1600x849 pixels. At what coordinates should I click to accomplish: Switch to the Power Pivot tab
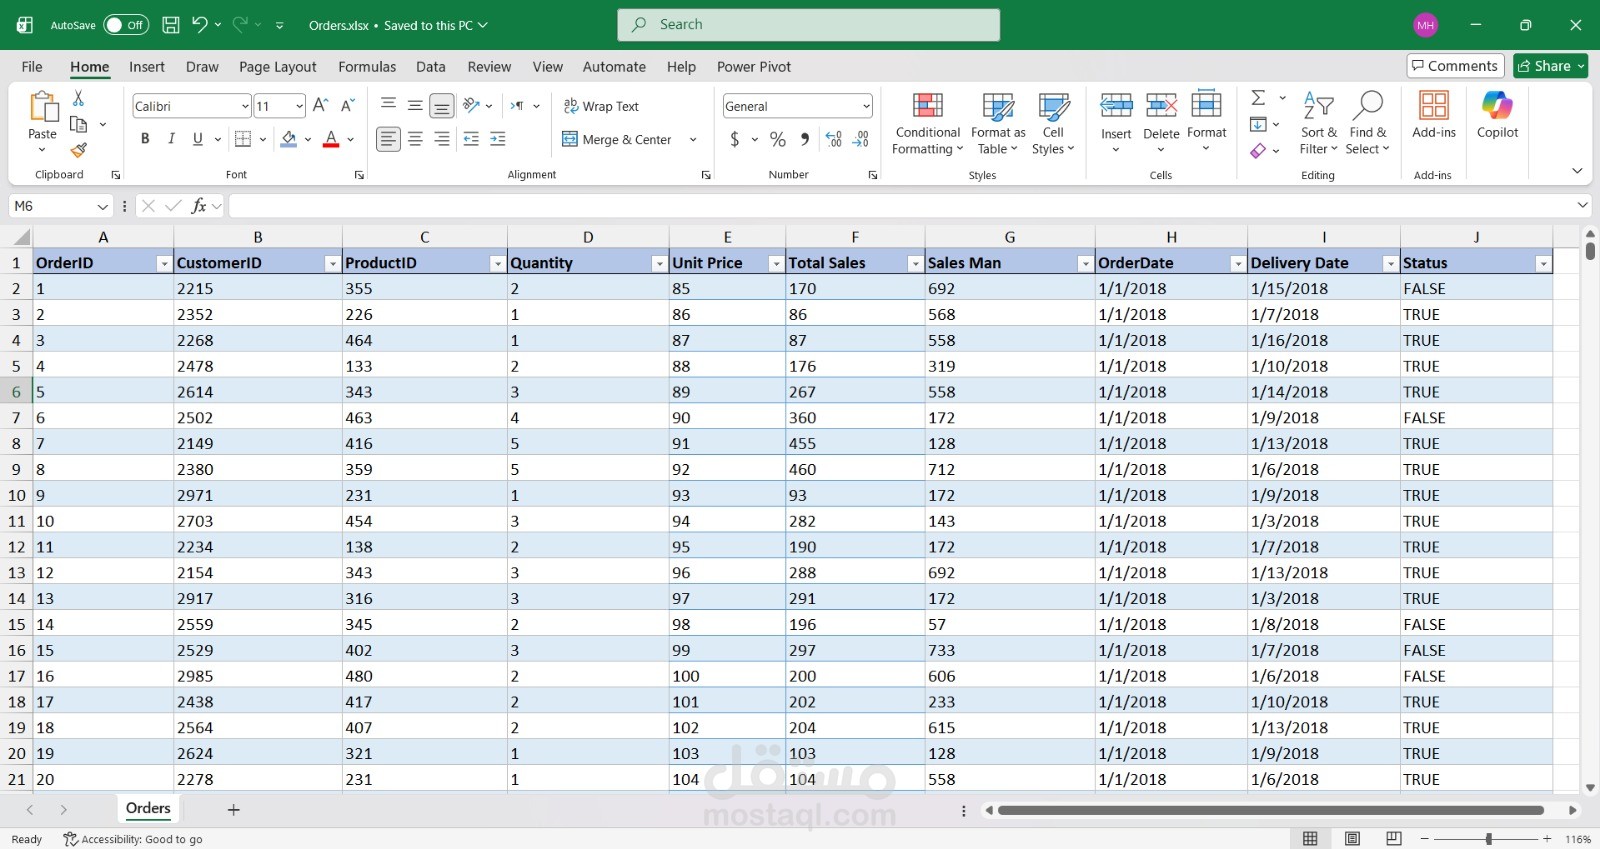[x=753, y=67]
